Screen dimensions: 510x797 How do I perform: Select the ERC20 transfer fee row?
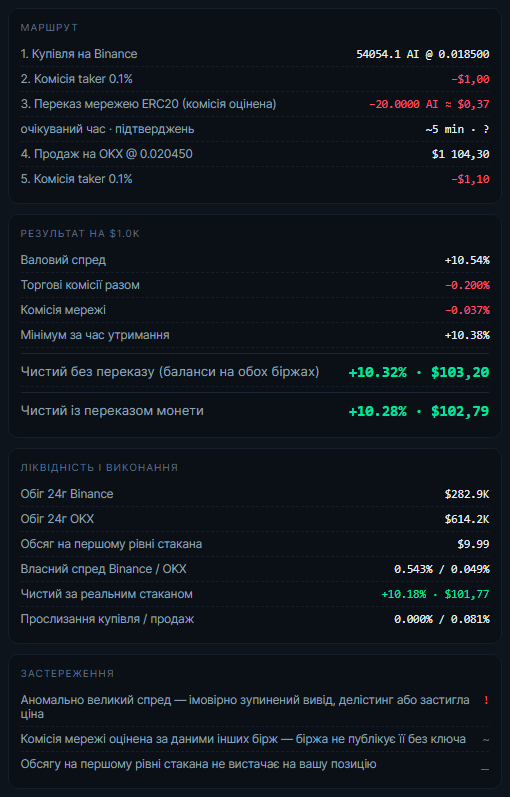pyautogui.click(x=255, y=104)
